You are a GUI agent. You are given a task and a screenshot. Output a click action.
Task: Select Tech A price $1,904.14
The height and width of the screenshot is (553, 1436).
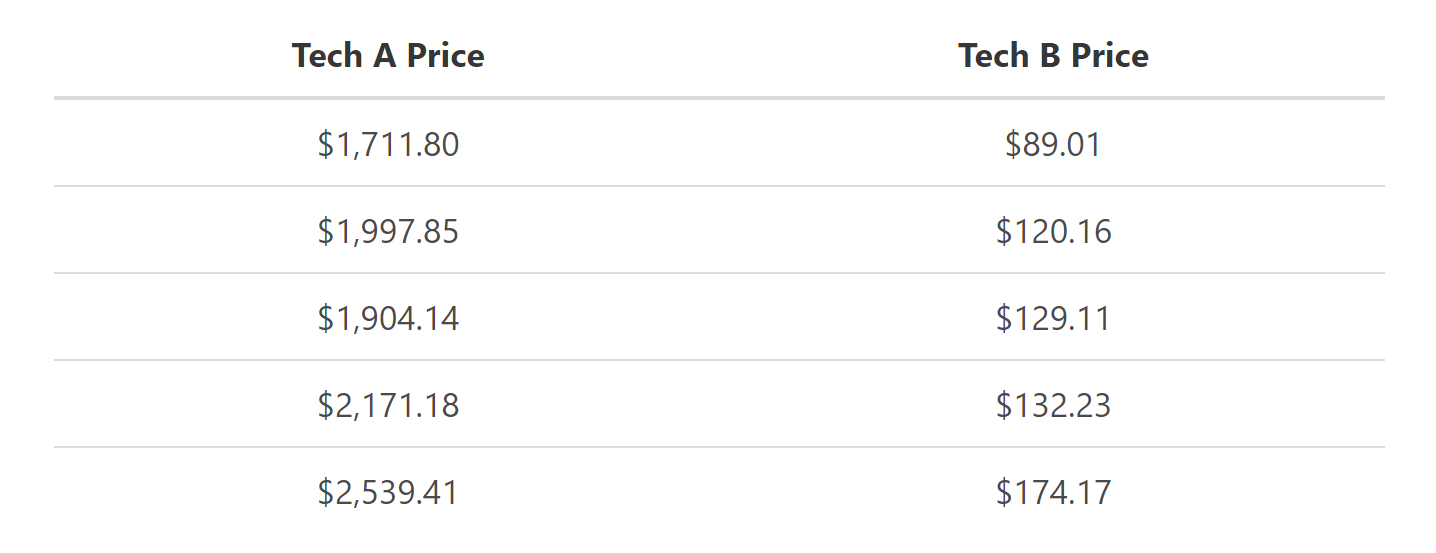click(x=388, y=319)
